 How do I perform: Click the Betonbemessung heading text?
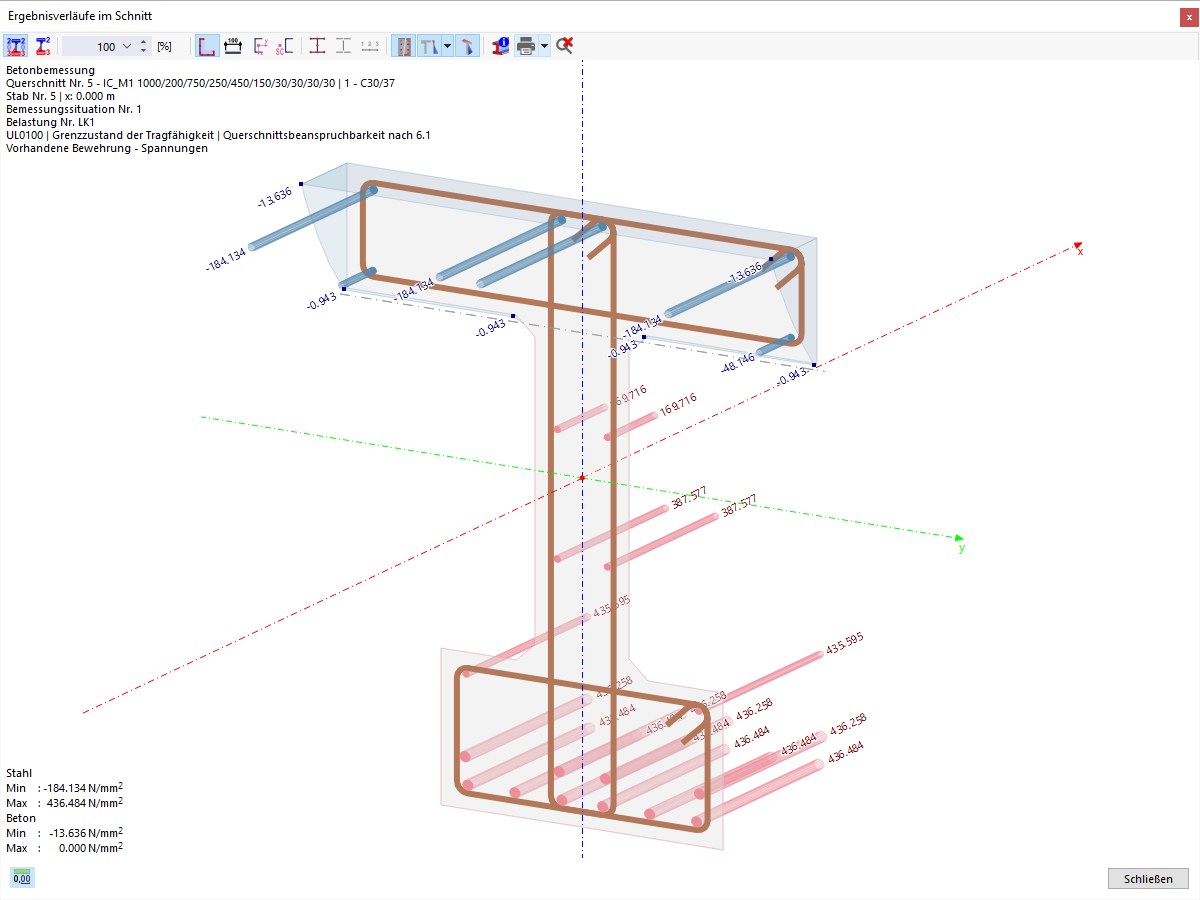pyautogui.click(x=50, y=70)
